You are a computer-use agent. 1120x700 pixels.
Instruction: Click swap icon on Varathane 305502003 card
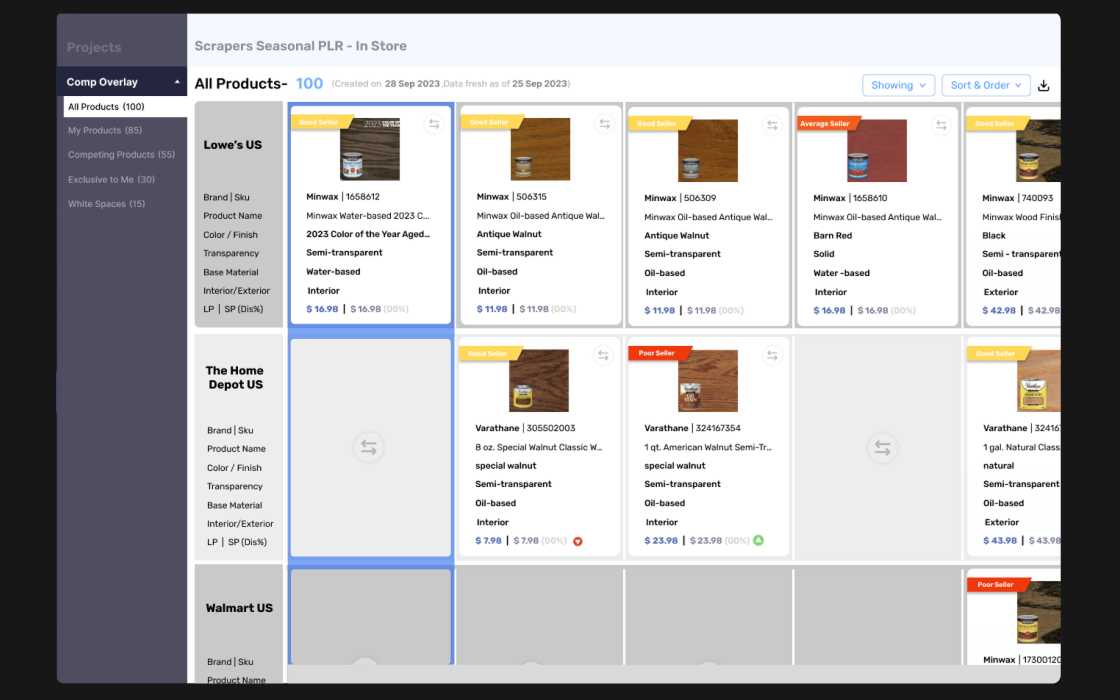point(603,355)
